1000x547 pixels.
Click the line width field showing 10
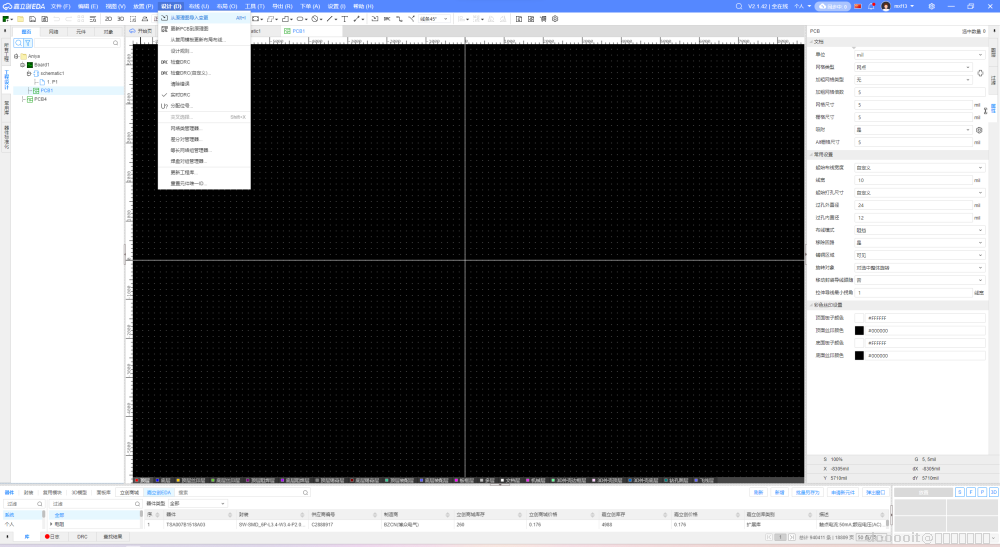[x=913, y=180]
